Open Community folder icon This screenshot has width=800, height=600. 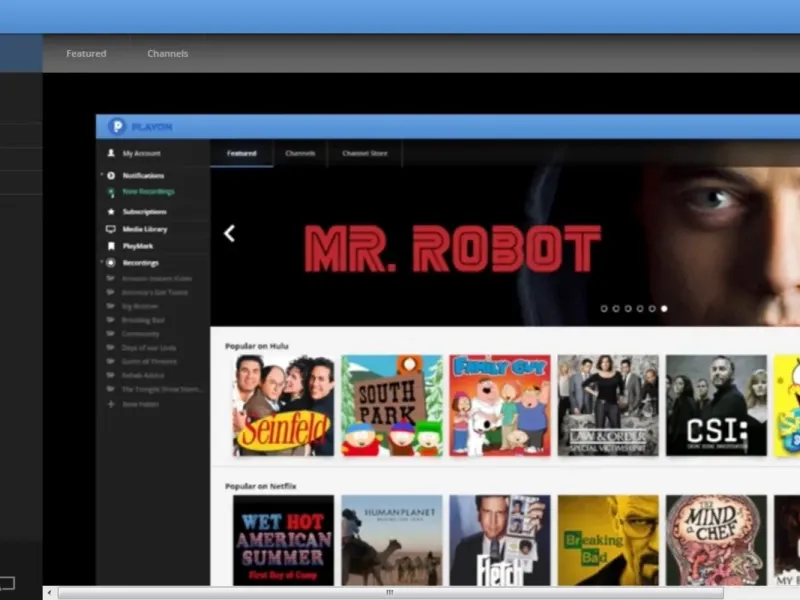[110, 334]
